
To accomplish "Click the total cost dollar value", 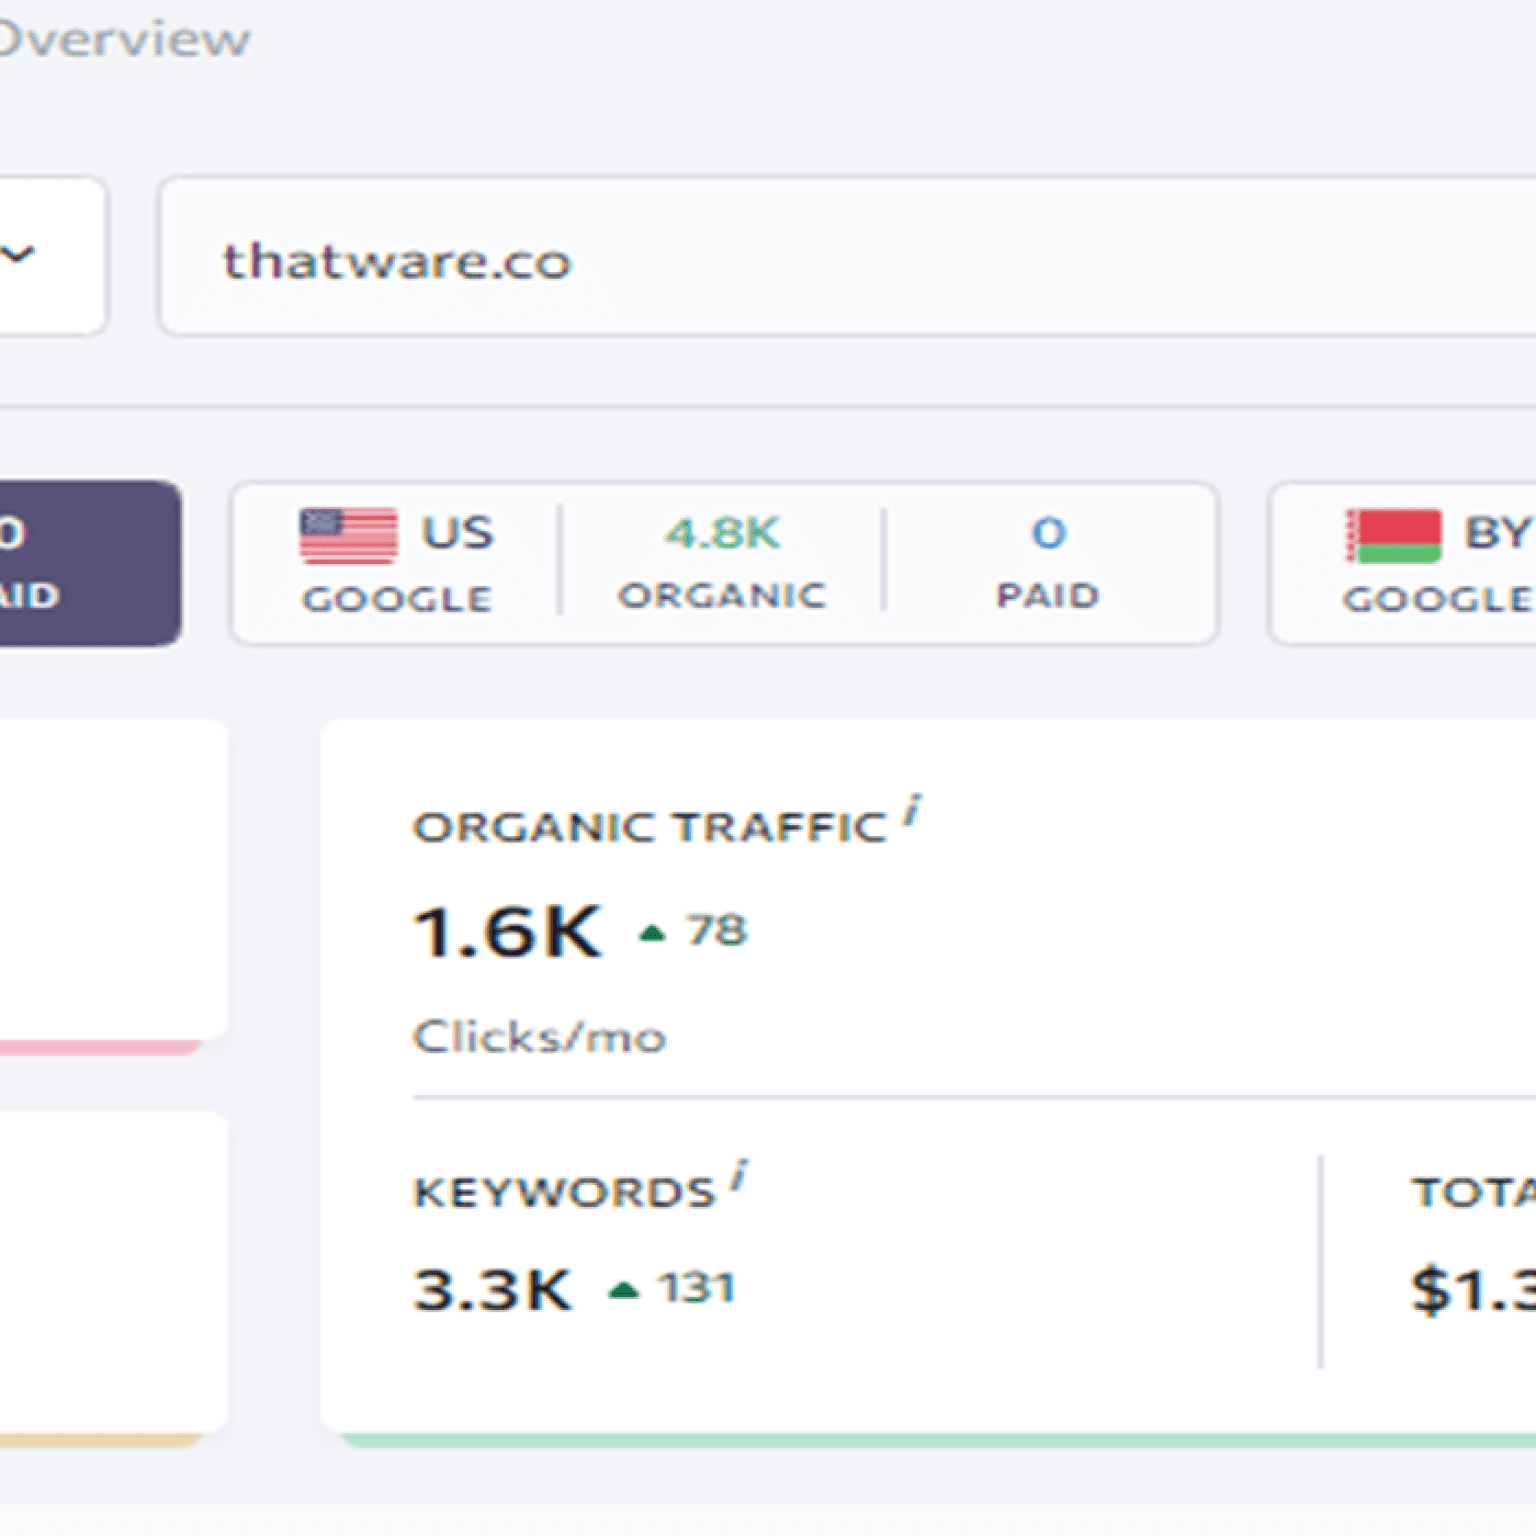I will tap(1473, 1289).
